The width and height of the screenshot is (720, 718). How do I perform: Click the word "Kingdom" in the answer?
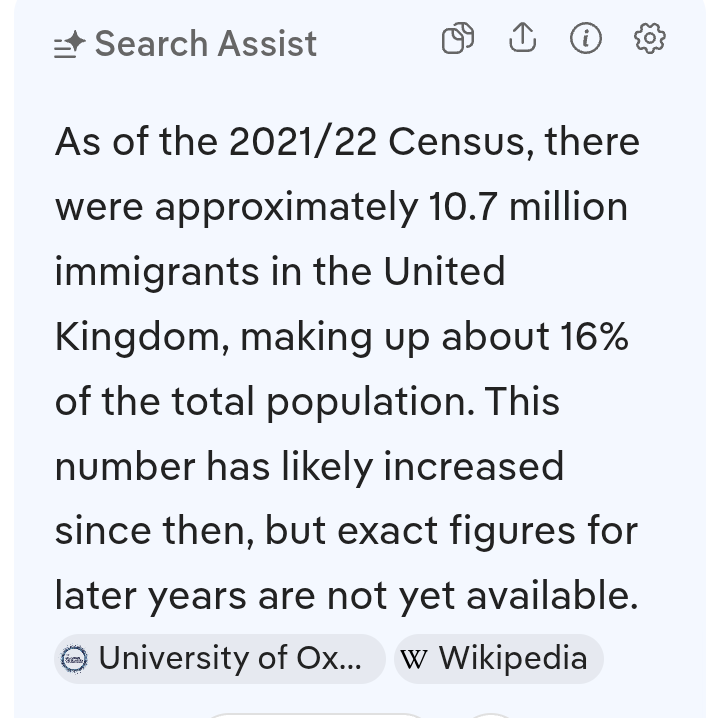(x=142, y=337)
